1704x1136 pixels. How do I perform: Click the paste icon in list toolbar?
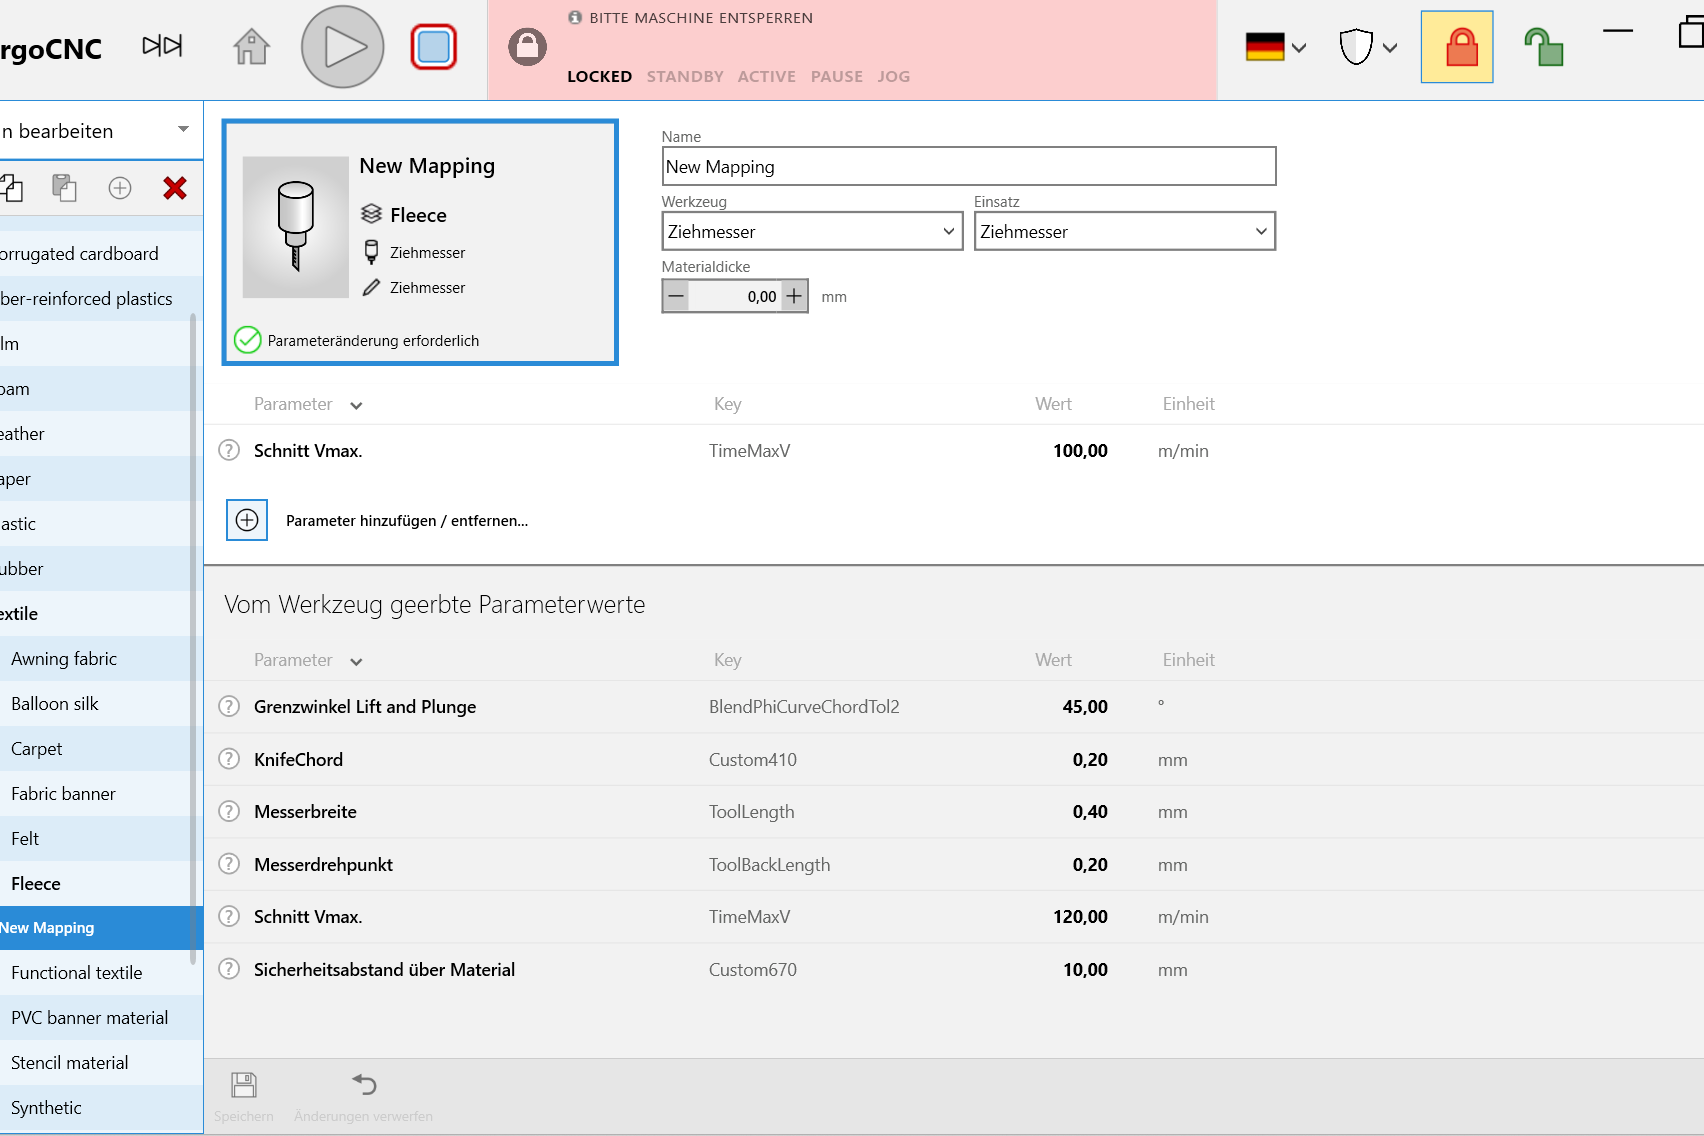click(64, 188)
